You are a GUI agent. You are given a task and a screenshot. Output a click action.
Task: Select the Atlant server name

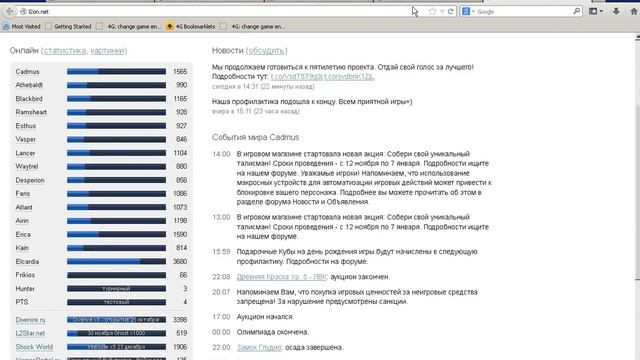pyautogui.click(x=24, y=207)
